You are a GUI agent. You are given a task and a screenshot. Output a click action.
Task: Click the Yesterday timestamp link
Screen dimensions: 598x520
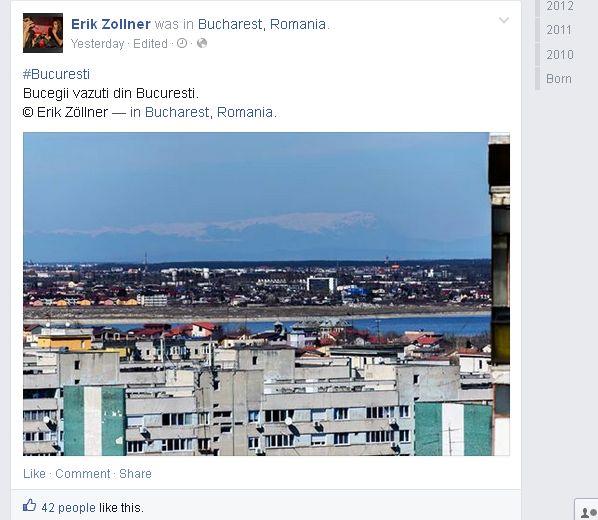[x=98, y=44]
